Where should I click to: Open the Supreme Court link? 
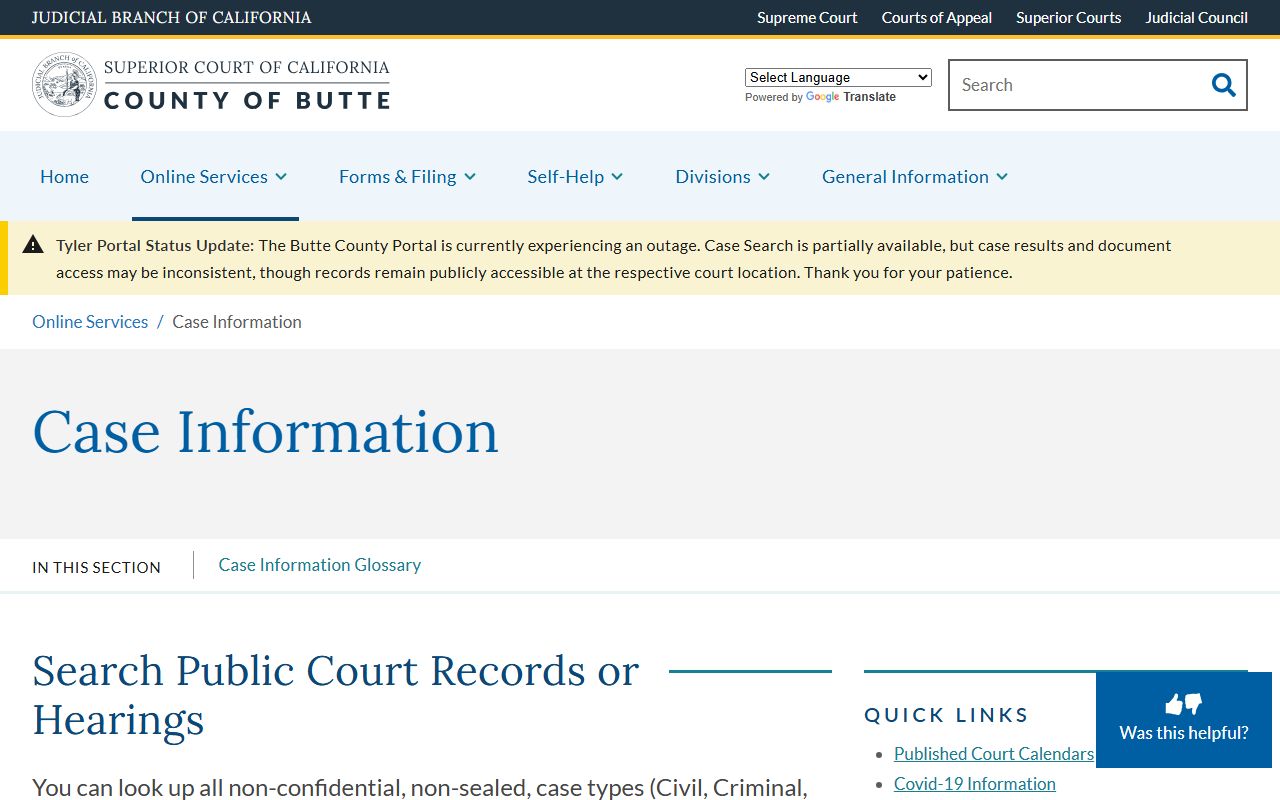807,17
